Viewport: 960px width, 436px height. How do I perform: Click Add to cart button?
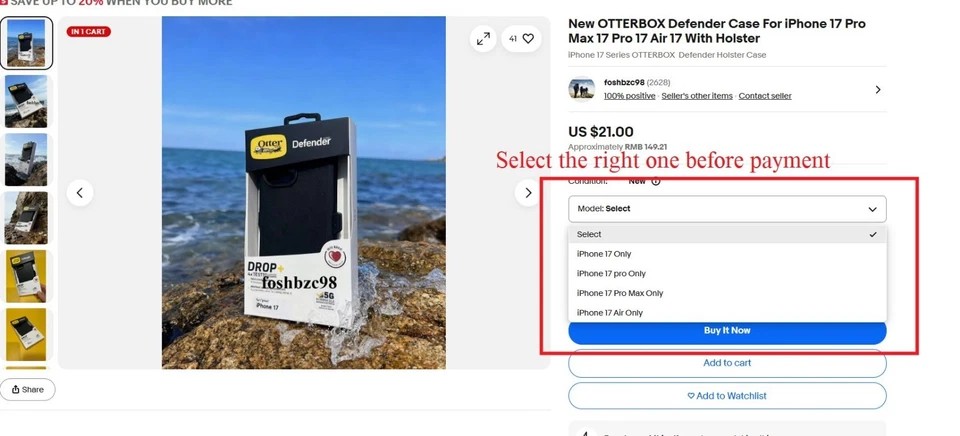tap(727, 363)
